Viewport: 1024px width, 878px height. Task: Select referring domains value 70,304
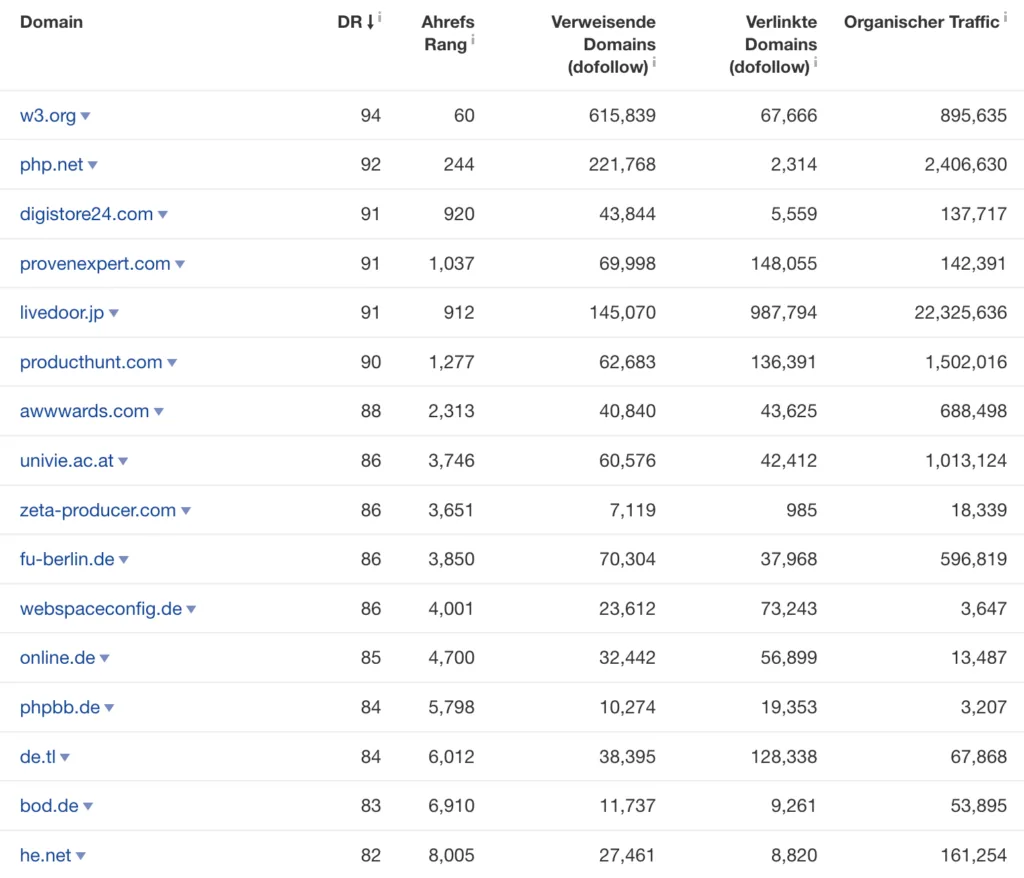(627, 559)
